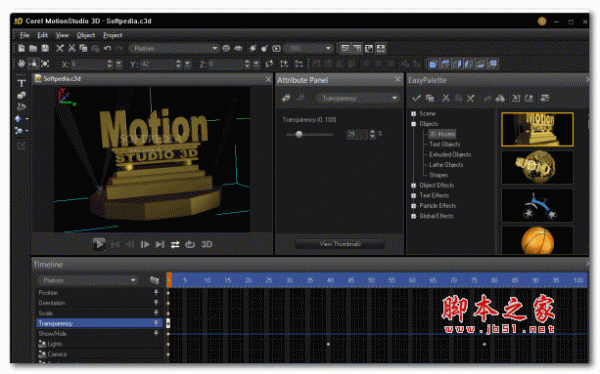This screenshot has width=600, height=374.
Task: Click the last blue view icon
Action: 493,64
